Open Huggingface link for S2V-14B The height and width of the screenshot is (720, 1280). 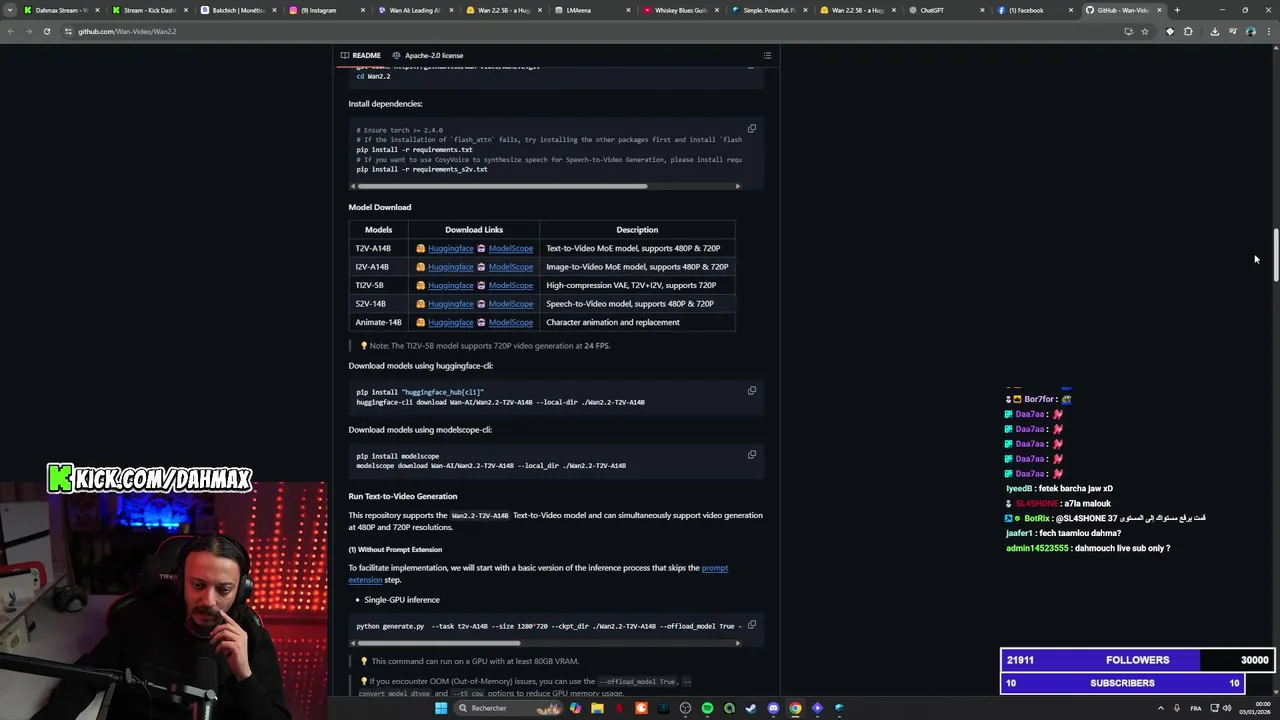tap(450, 304)
